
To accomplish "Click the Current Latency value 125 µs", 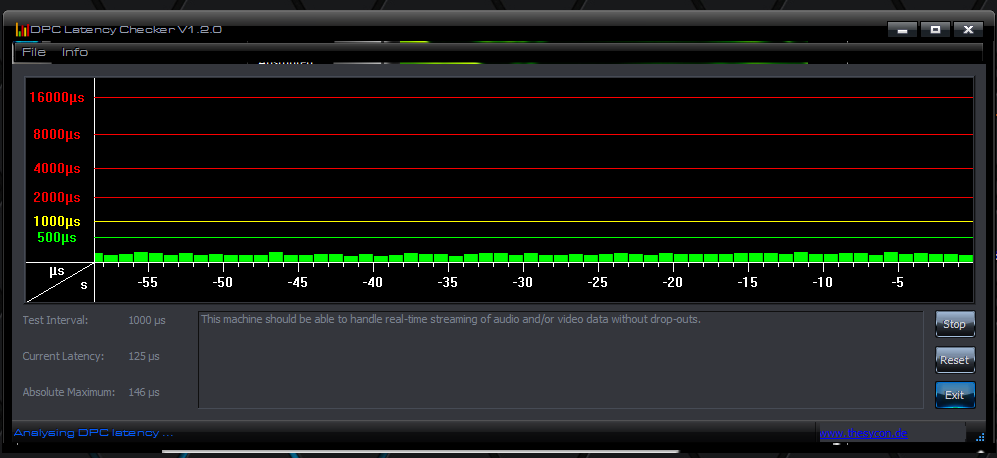I will pyautogui.click(x=146, y=356).
